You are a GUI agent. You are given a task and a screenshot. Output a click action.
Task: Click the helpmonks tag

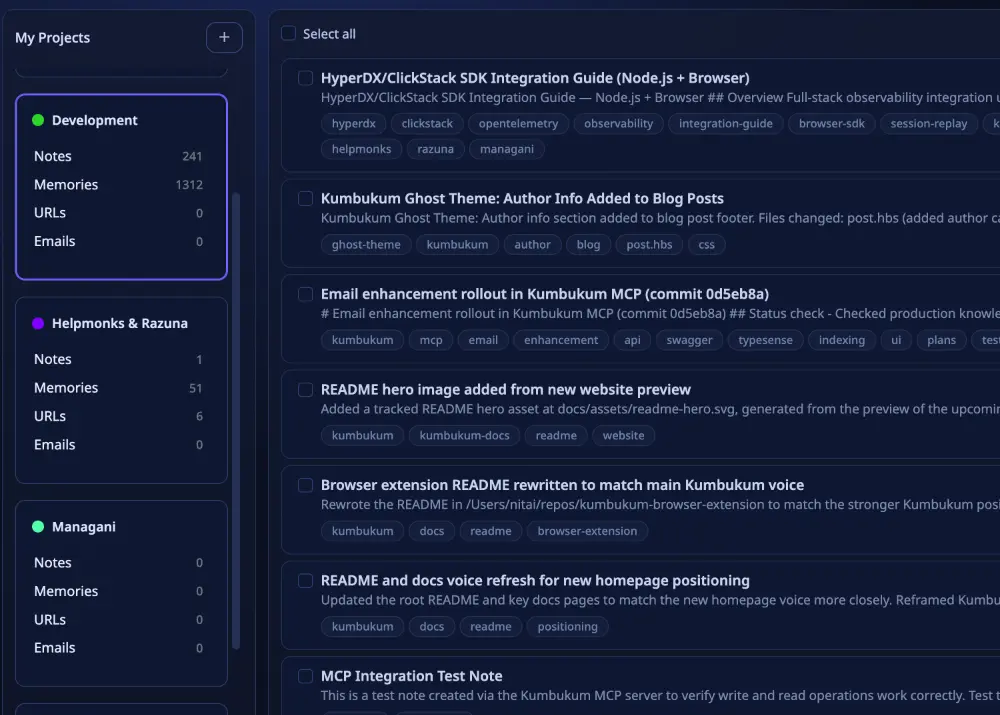coord(361,149)
